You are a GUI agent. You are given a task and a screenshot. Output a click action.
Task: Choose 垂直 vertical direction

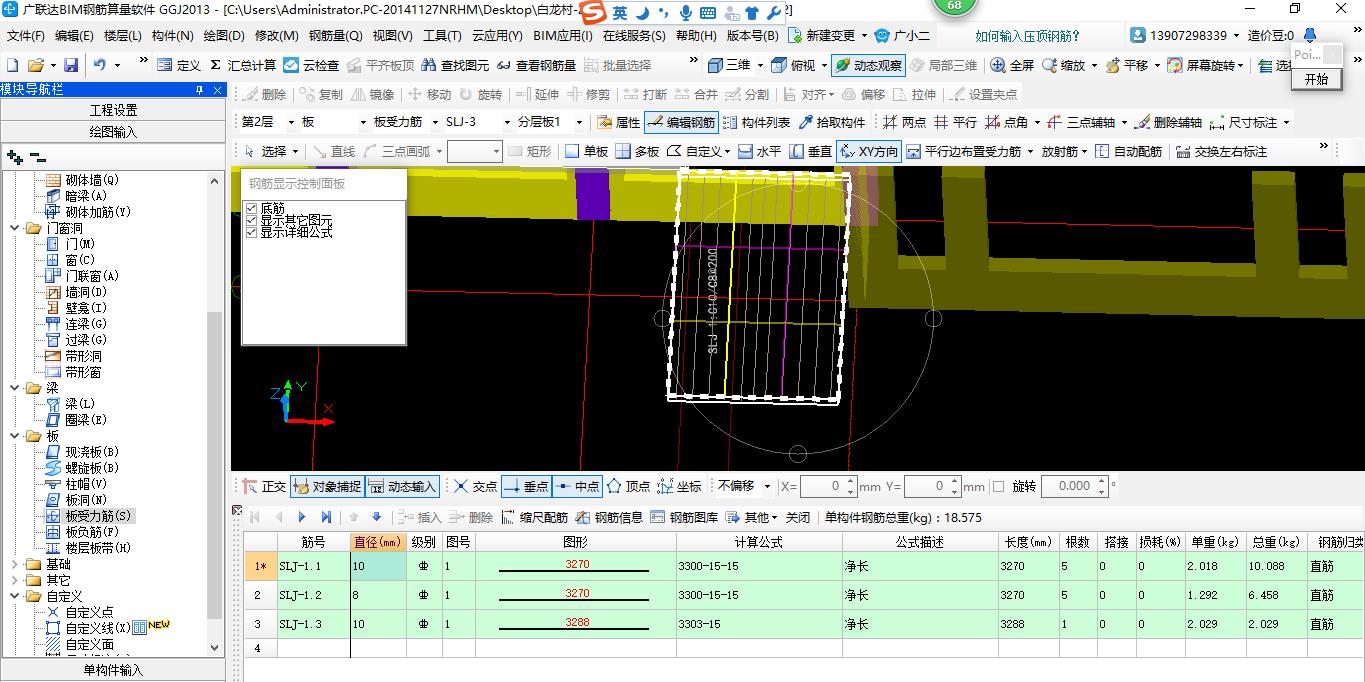pos(810,151)
